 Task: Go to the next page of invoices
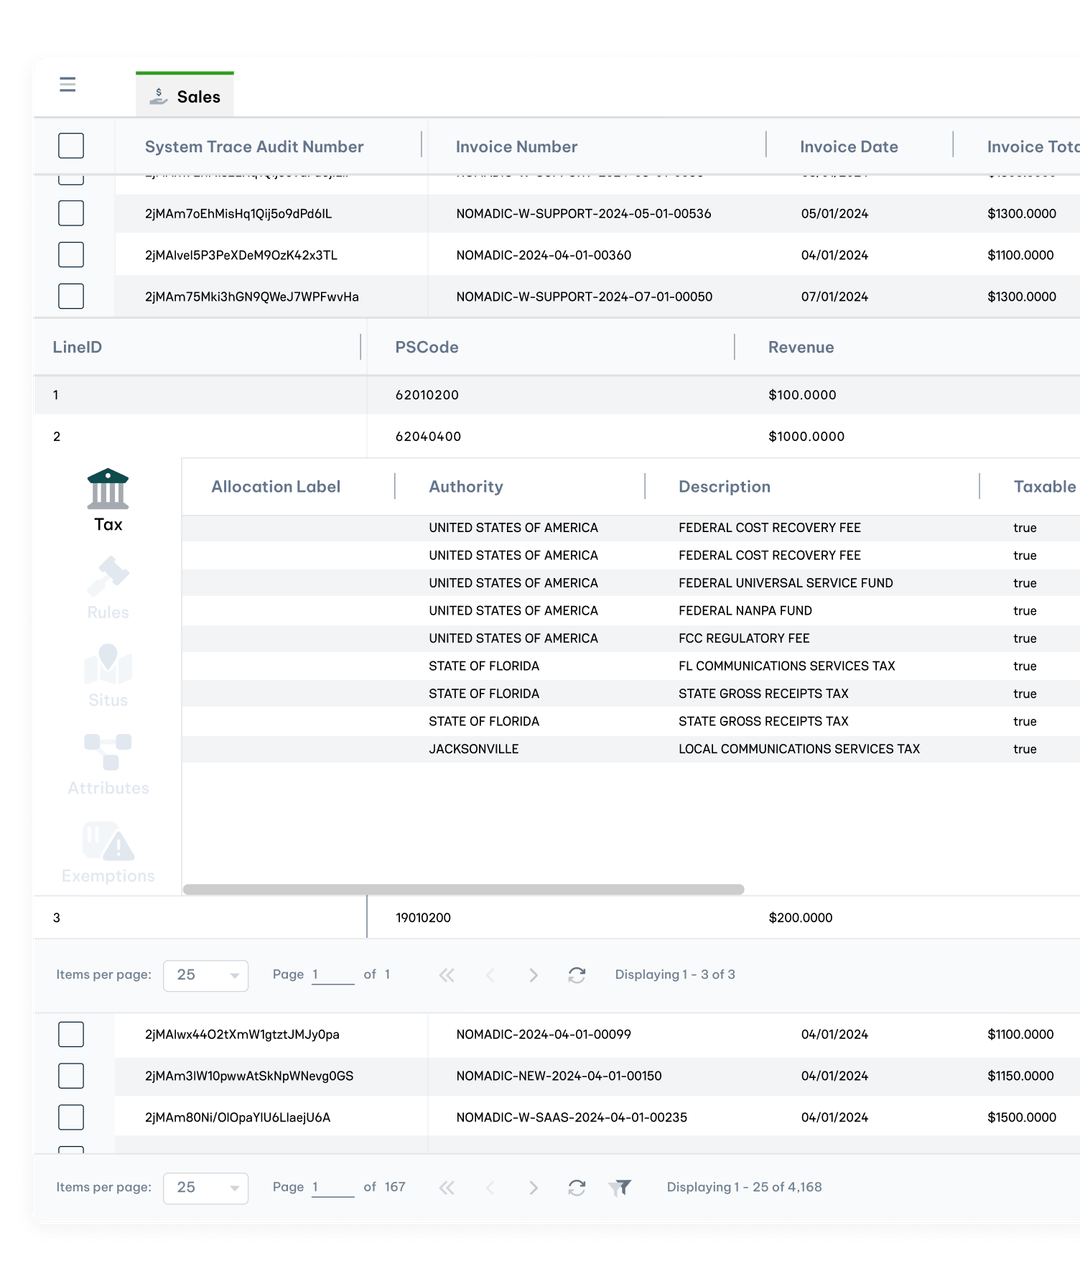point(534,1187)
